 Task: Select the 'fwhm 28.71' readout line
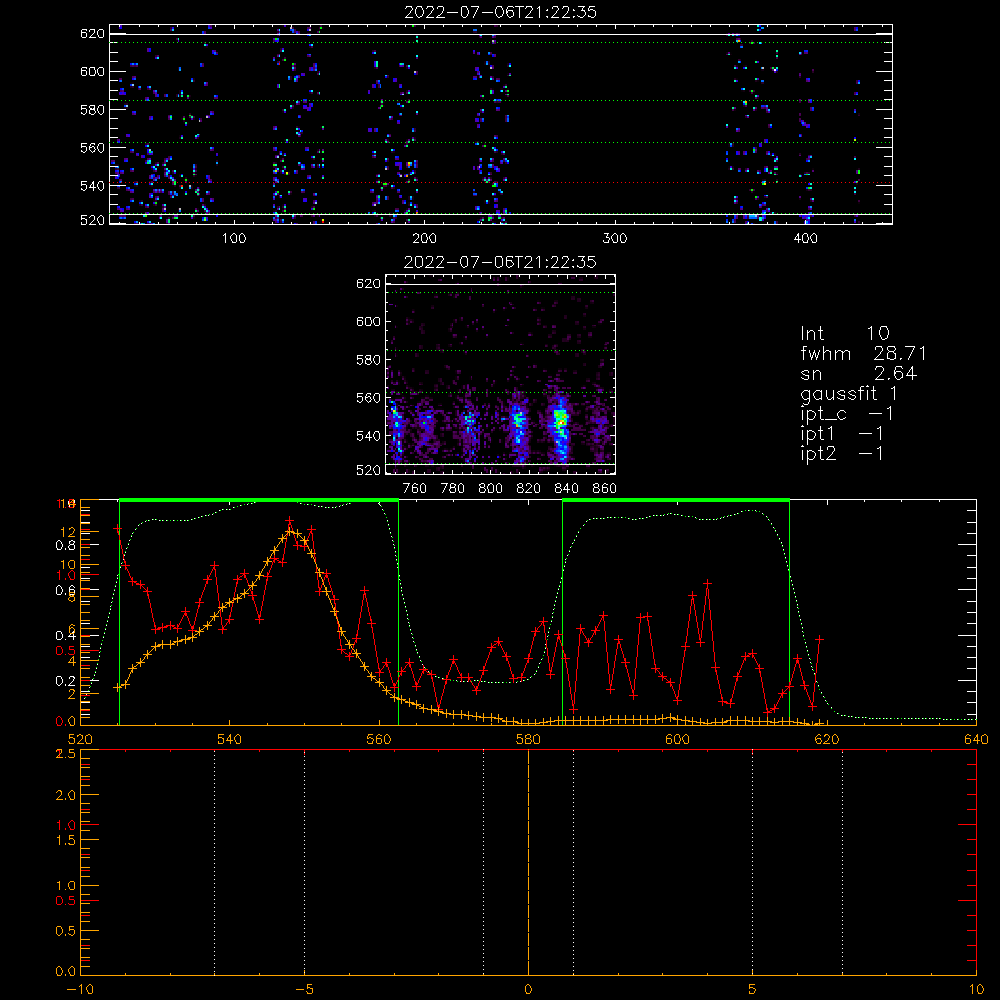coord(864,353)
